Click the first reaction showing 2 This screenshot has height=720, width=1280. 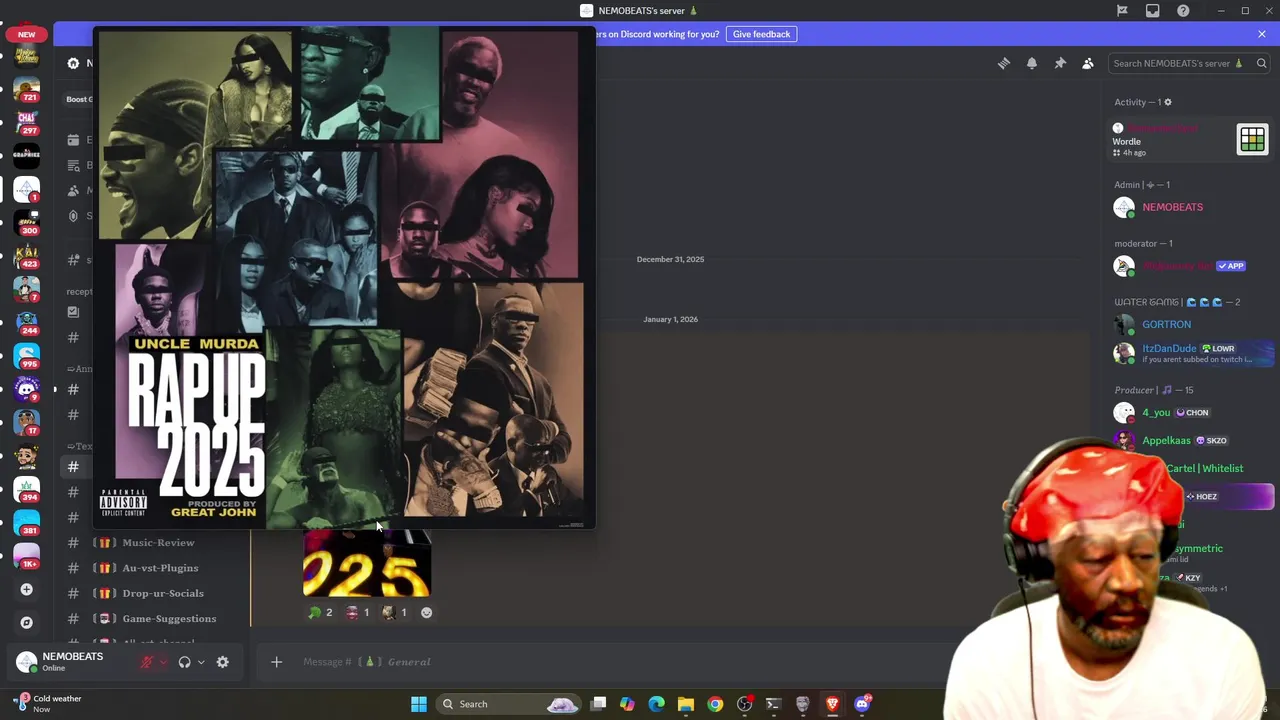pyautogui.click(x=320, y=612)
